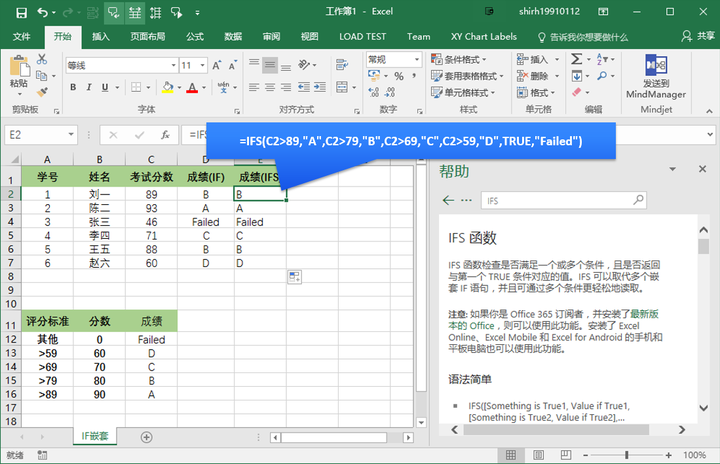This screenshot has height=464, width=720.
Task: Click merge and center icon
Action: coord(342,87)
